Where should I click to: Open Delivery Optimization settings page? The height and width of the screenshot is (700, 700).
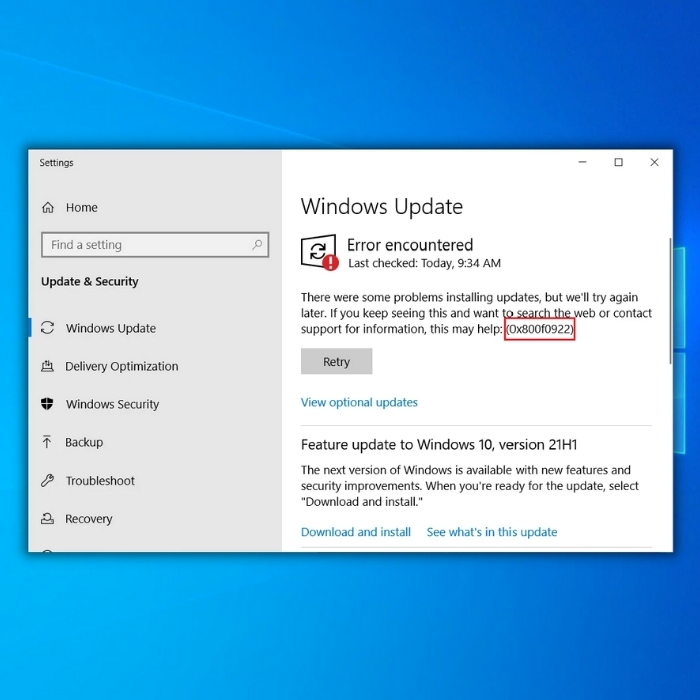click(x=121, y=366)
